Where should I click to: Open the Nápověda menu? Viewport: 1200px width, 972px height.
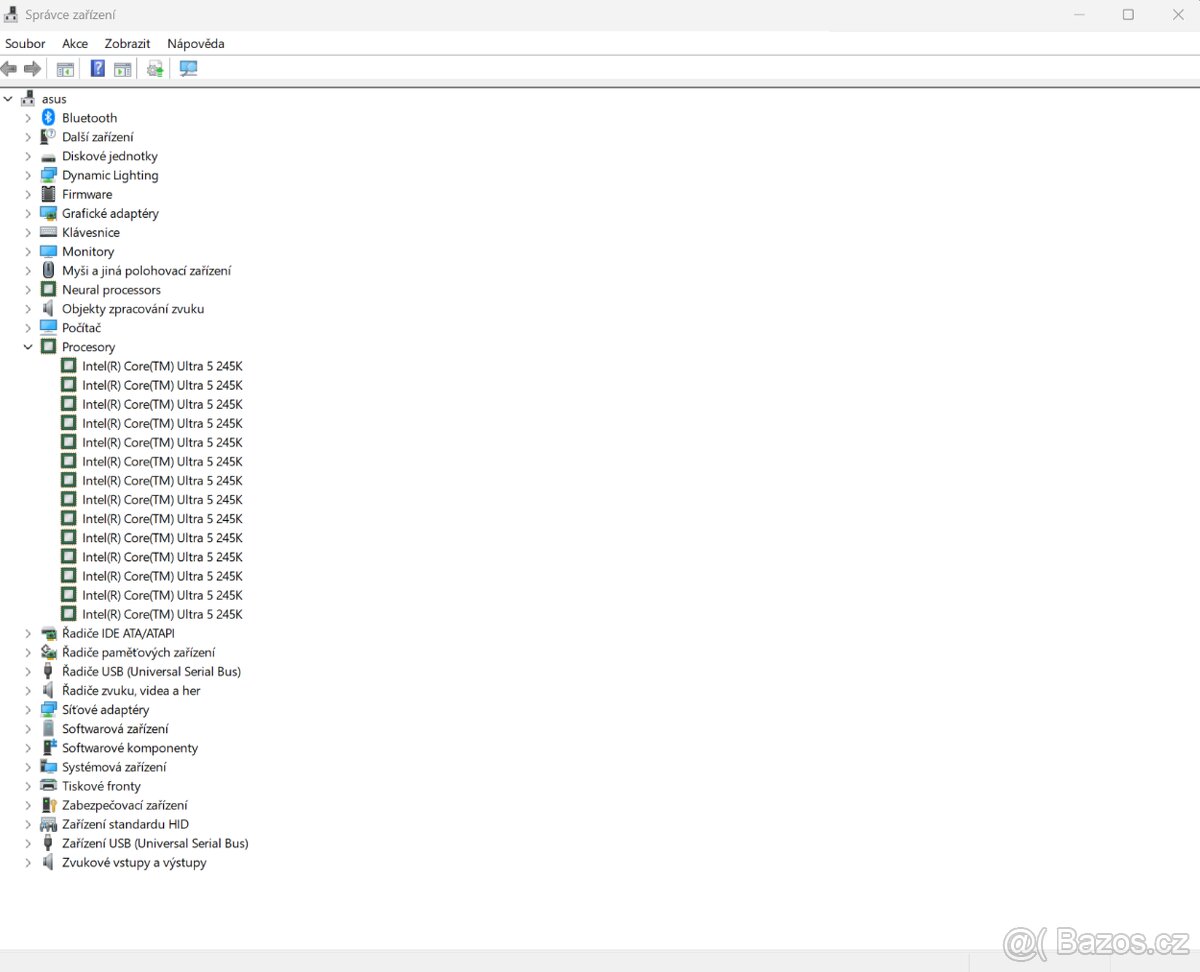196,44
